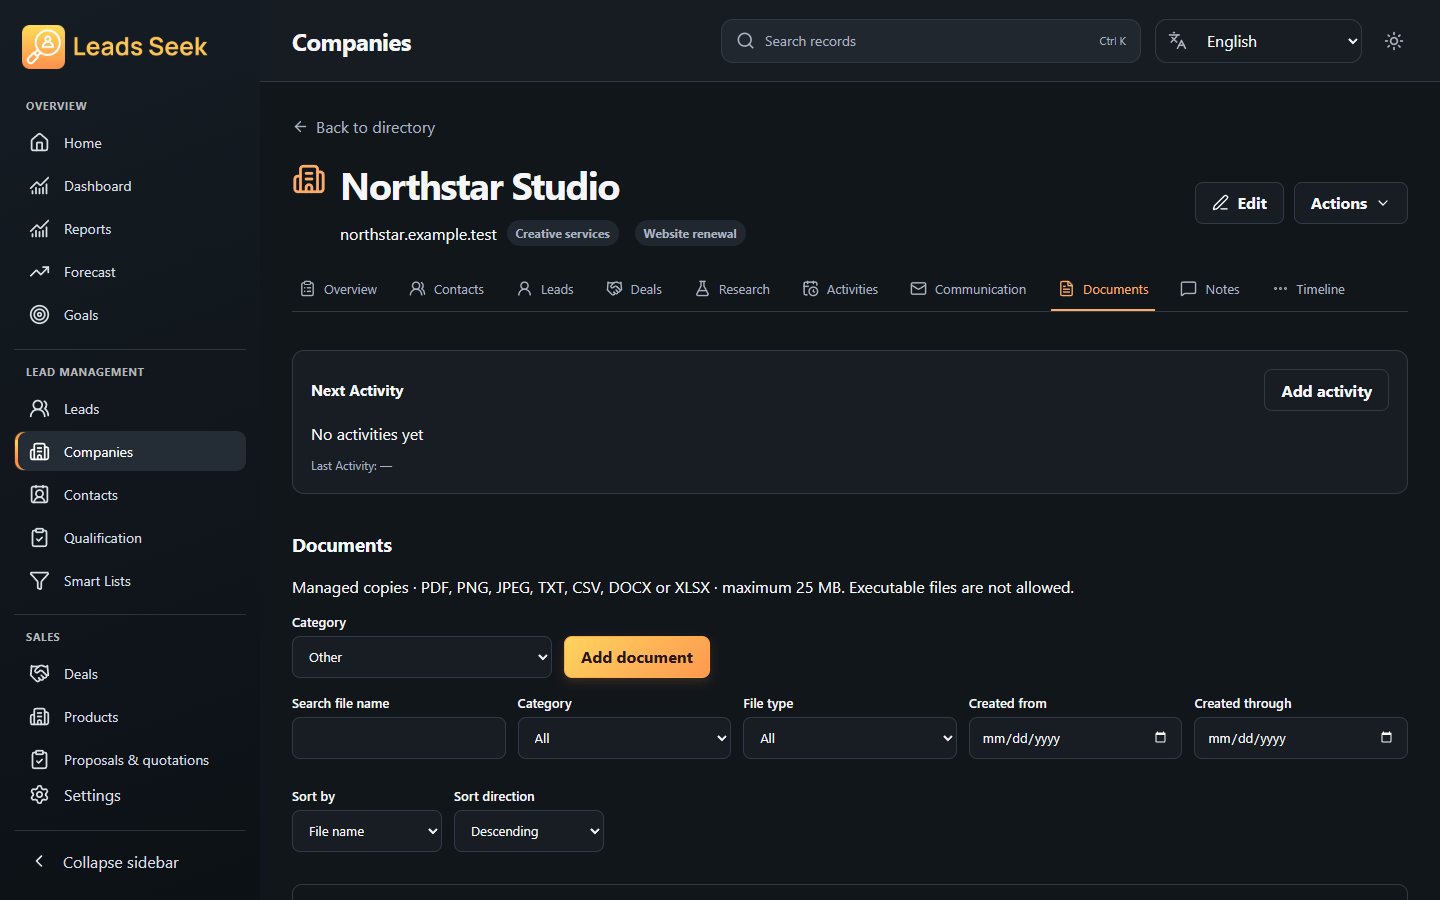Click the Northstar Studio building icon
1440x900 pixels.
pyautogui.click(x=309, y=180)
